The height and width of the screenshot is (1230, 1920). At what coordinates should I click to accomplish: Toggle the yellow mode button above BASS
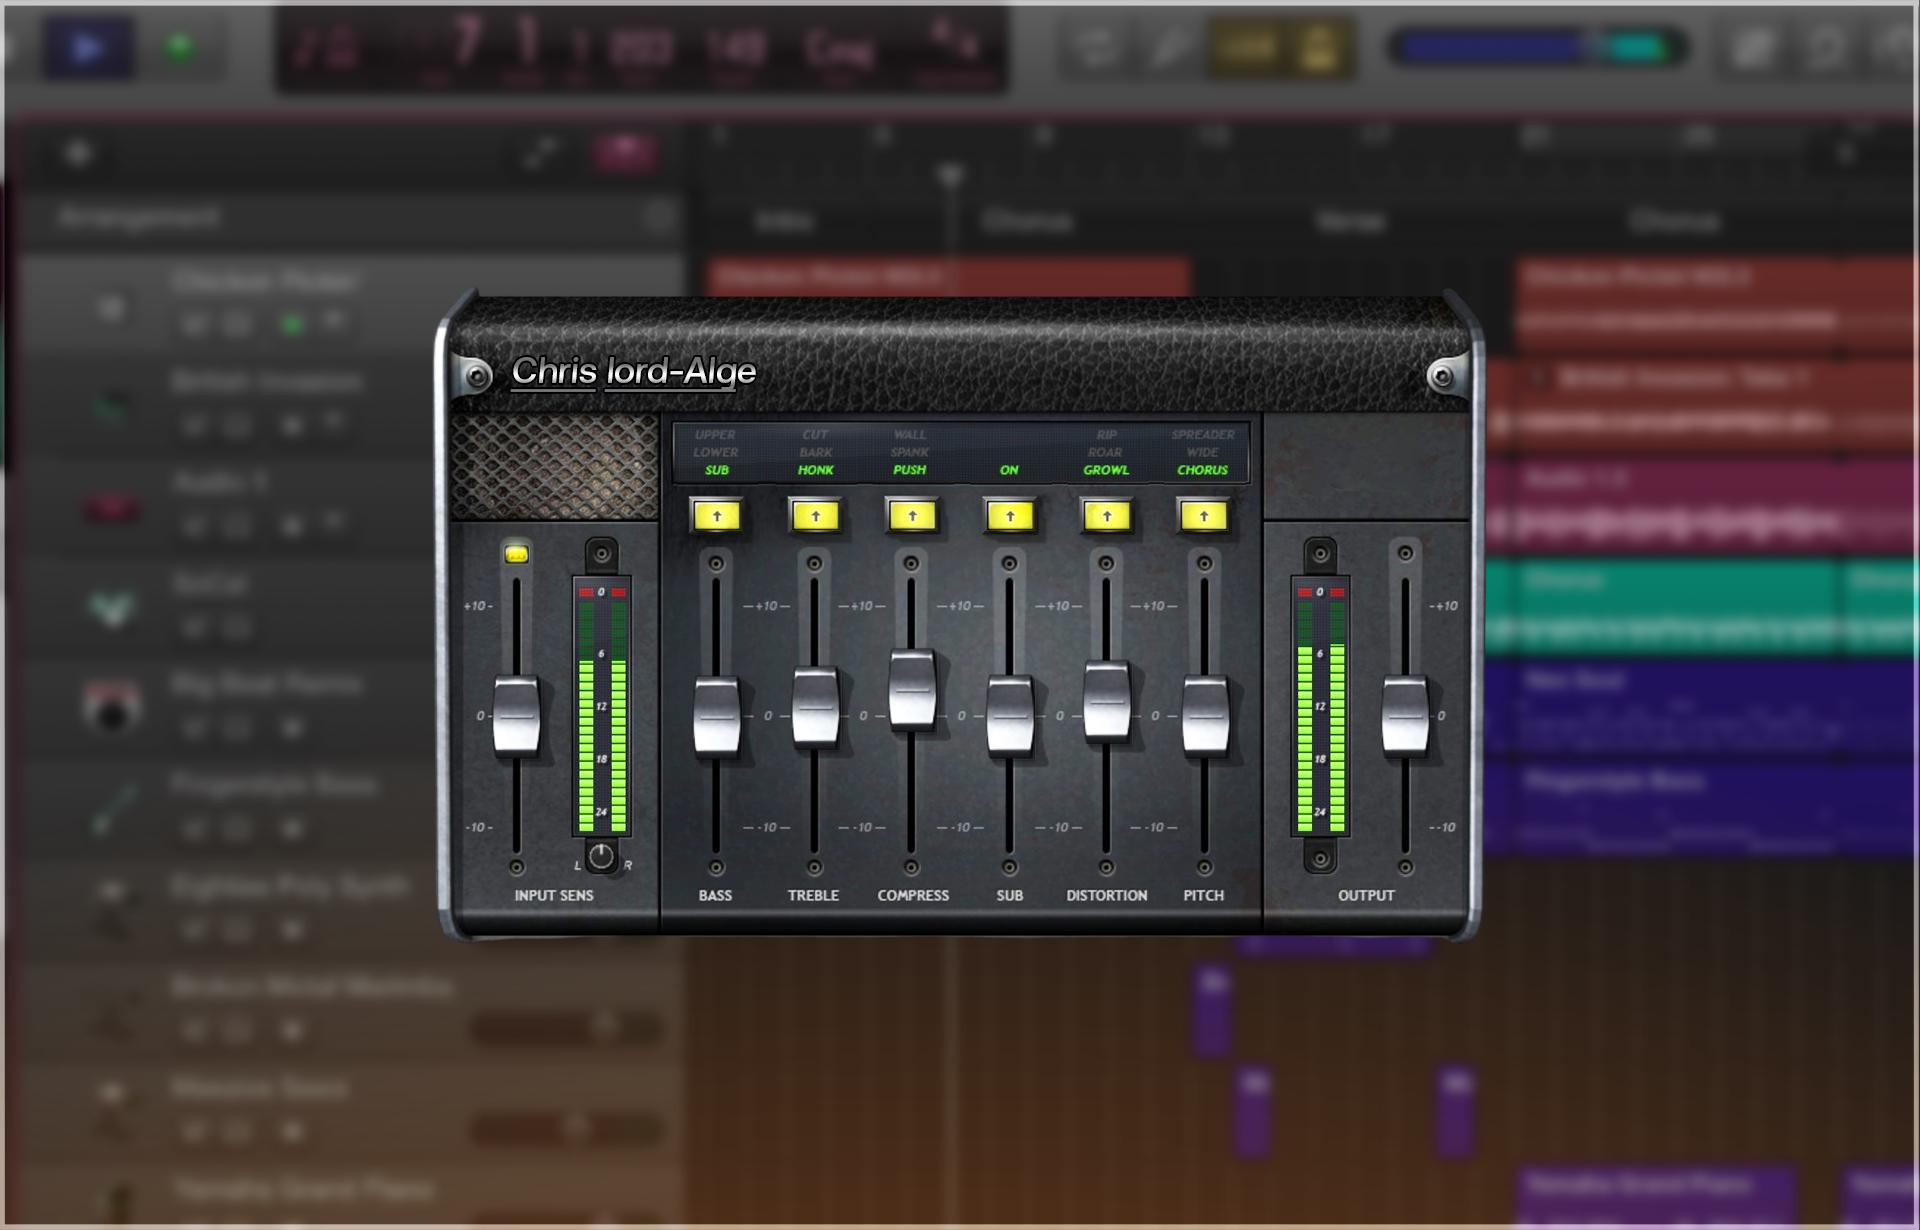point(717,516)
